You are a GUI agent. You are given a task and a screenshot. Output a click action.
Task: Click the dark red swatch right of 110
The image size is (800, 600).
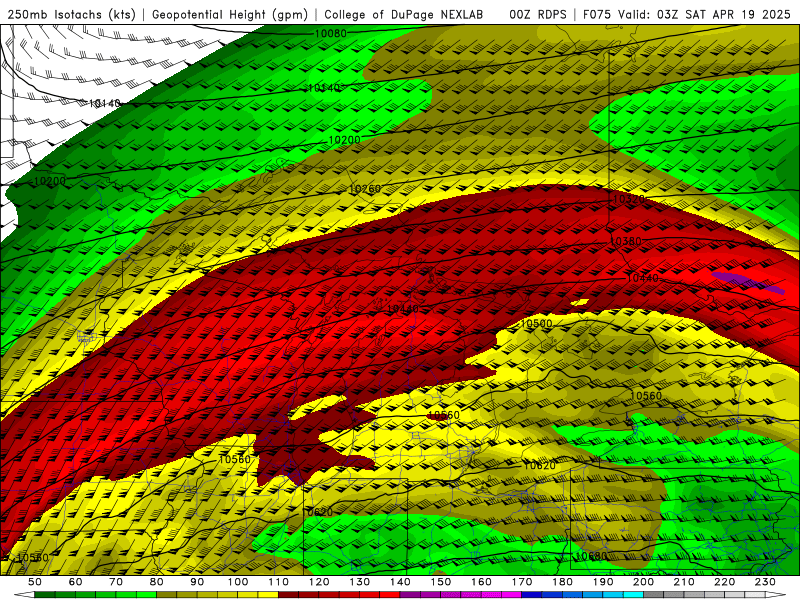288,595
